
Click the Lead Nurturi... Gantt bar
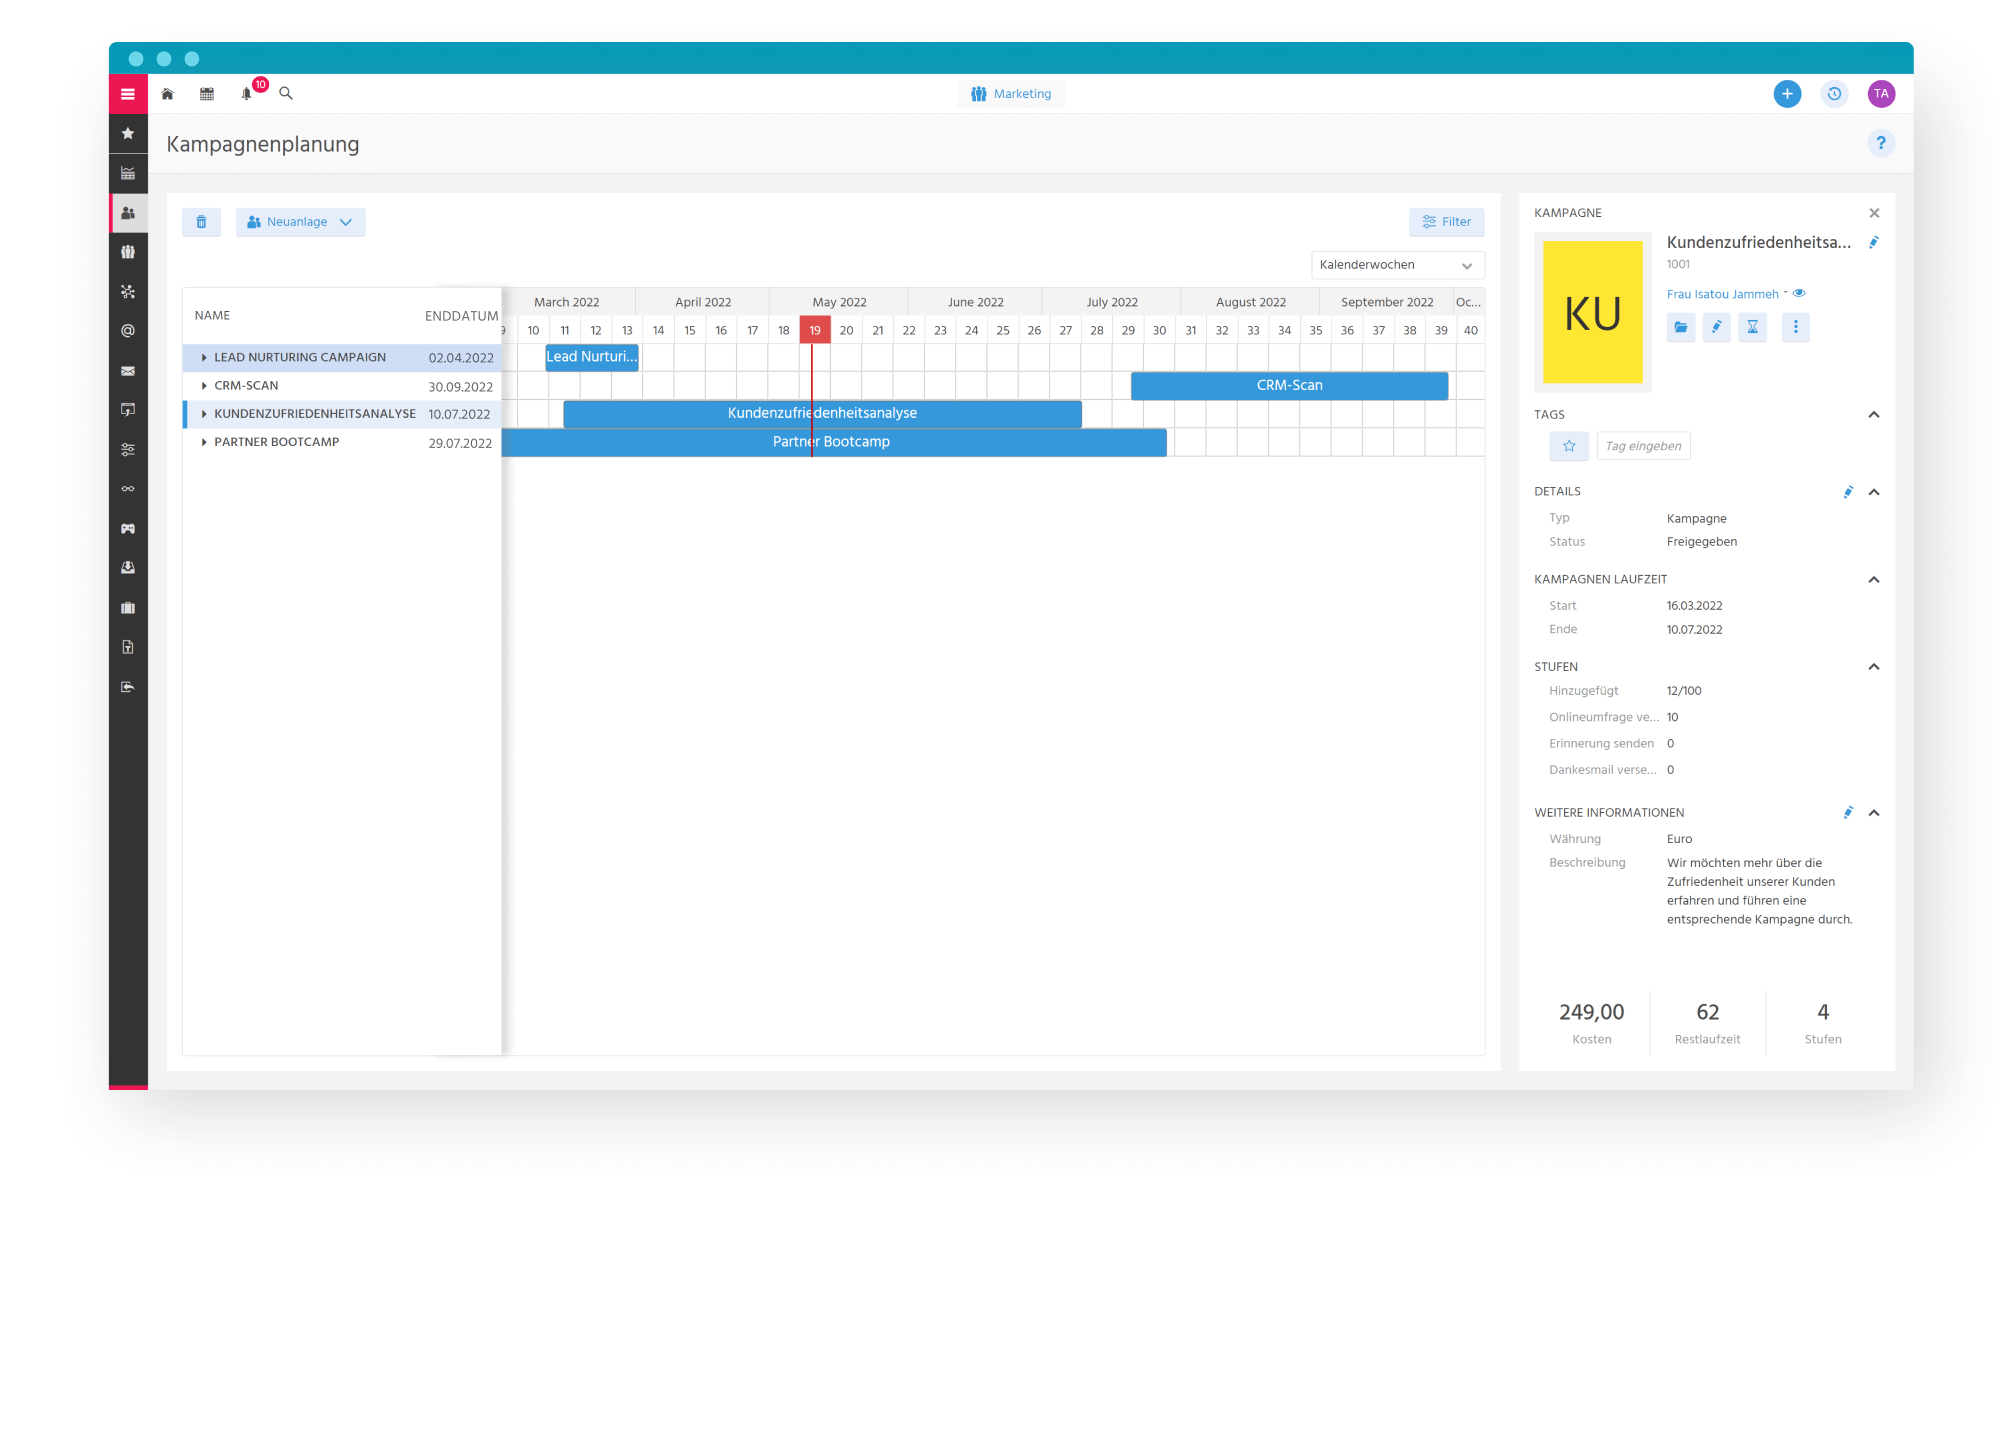coord(591,357)
